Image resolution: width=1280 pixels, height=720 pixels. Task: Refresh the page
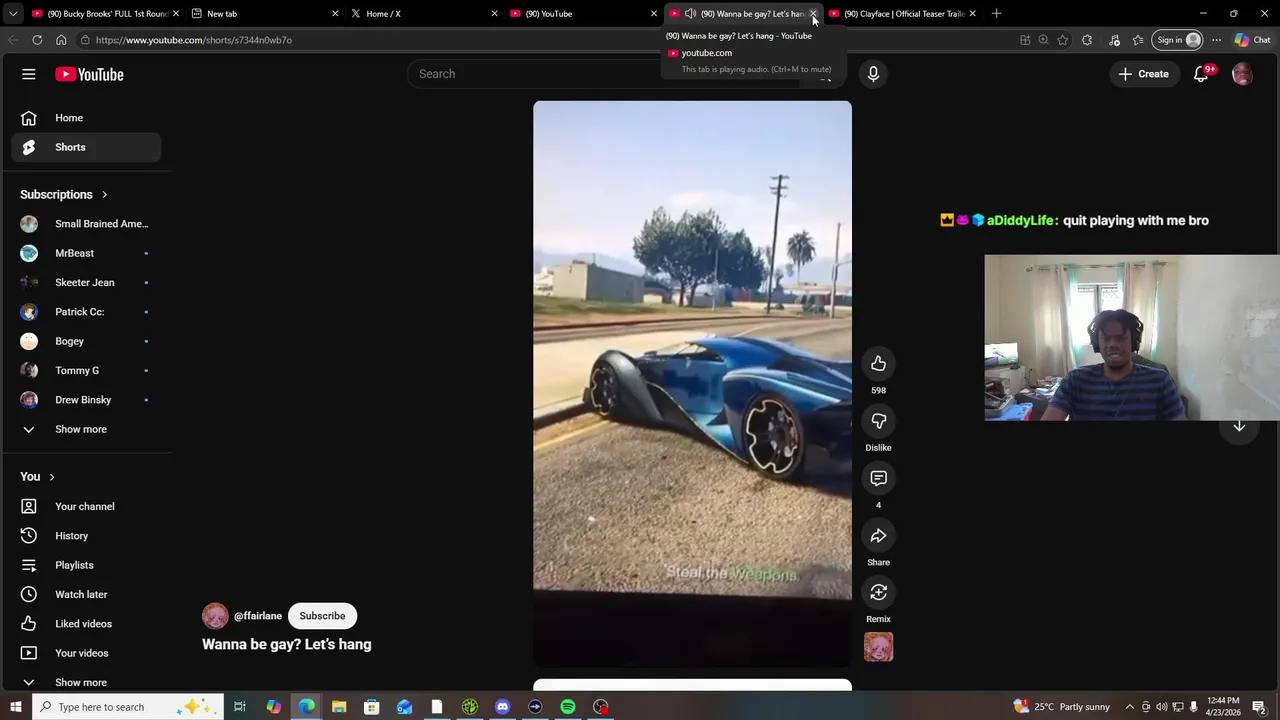(37, 40)
